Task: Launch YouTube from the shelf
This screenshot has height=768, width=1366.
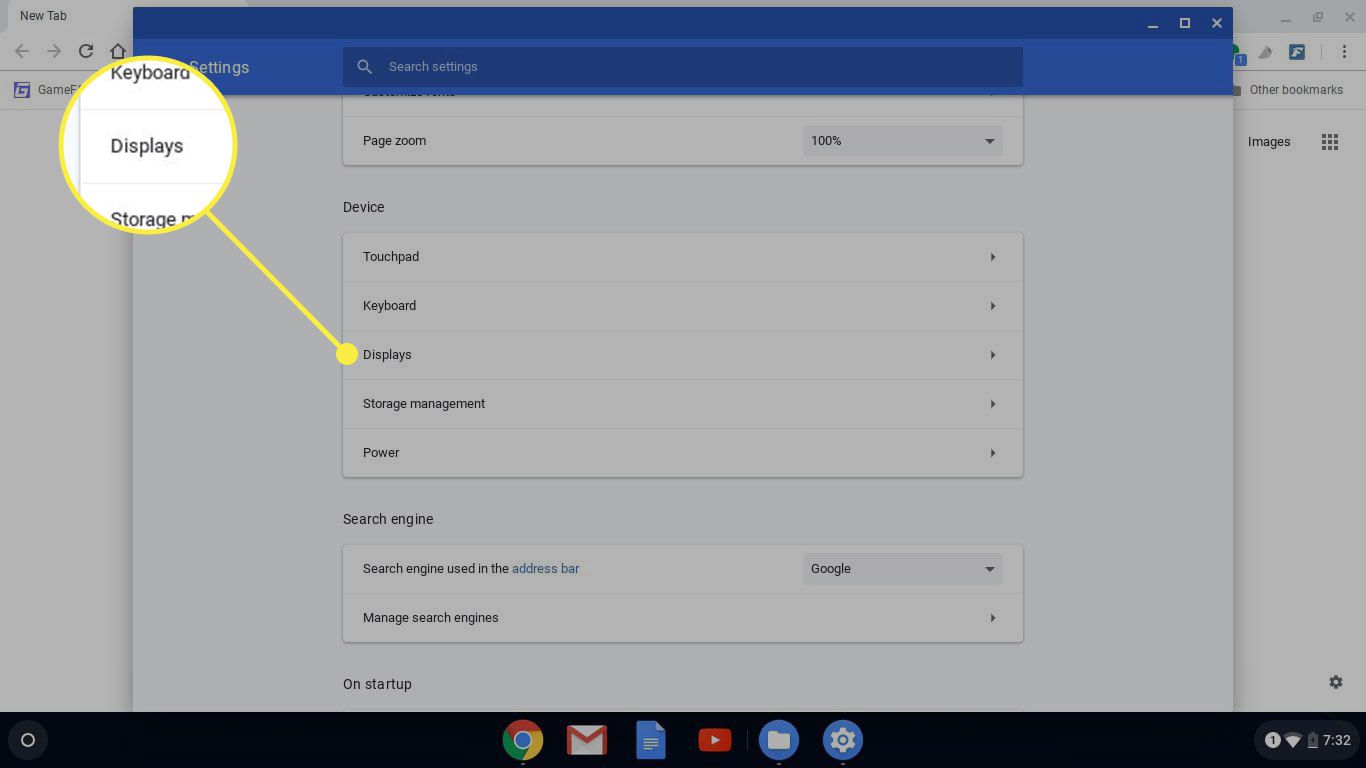Action: point(714,740)
